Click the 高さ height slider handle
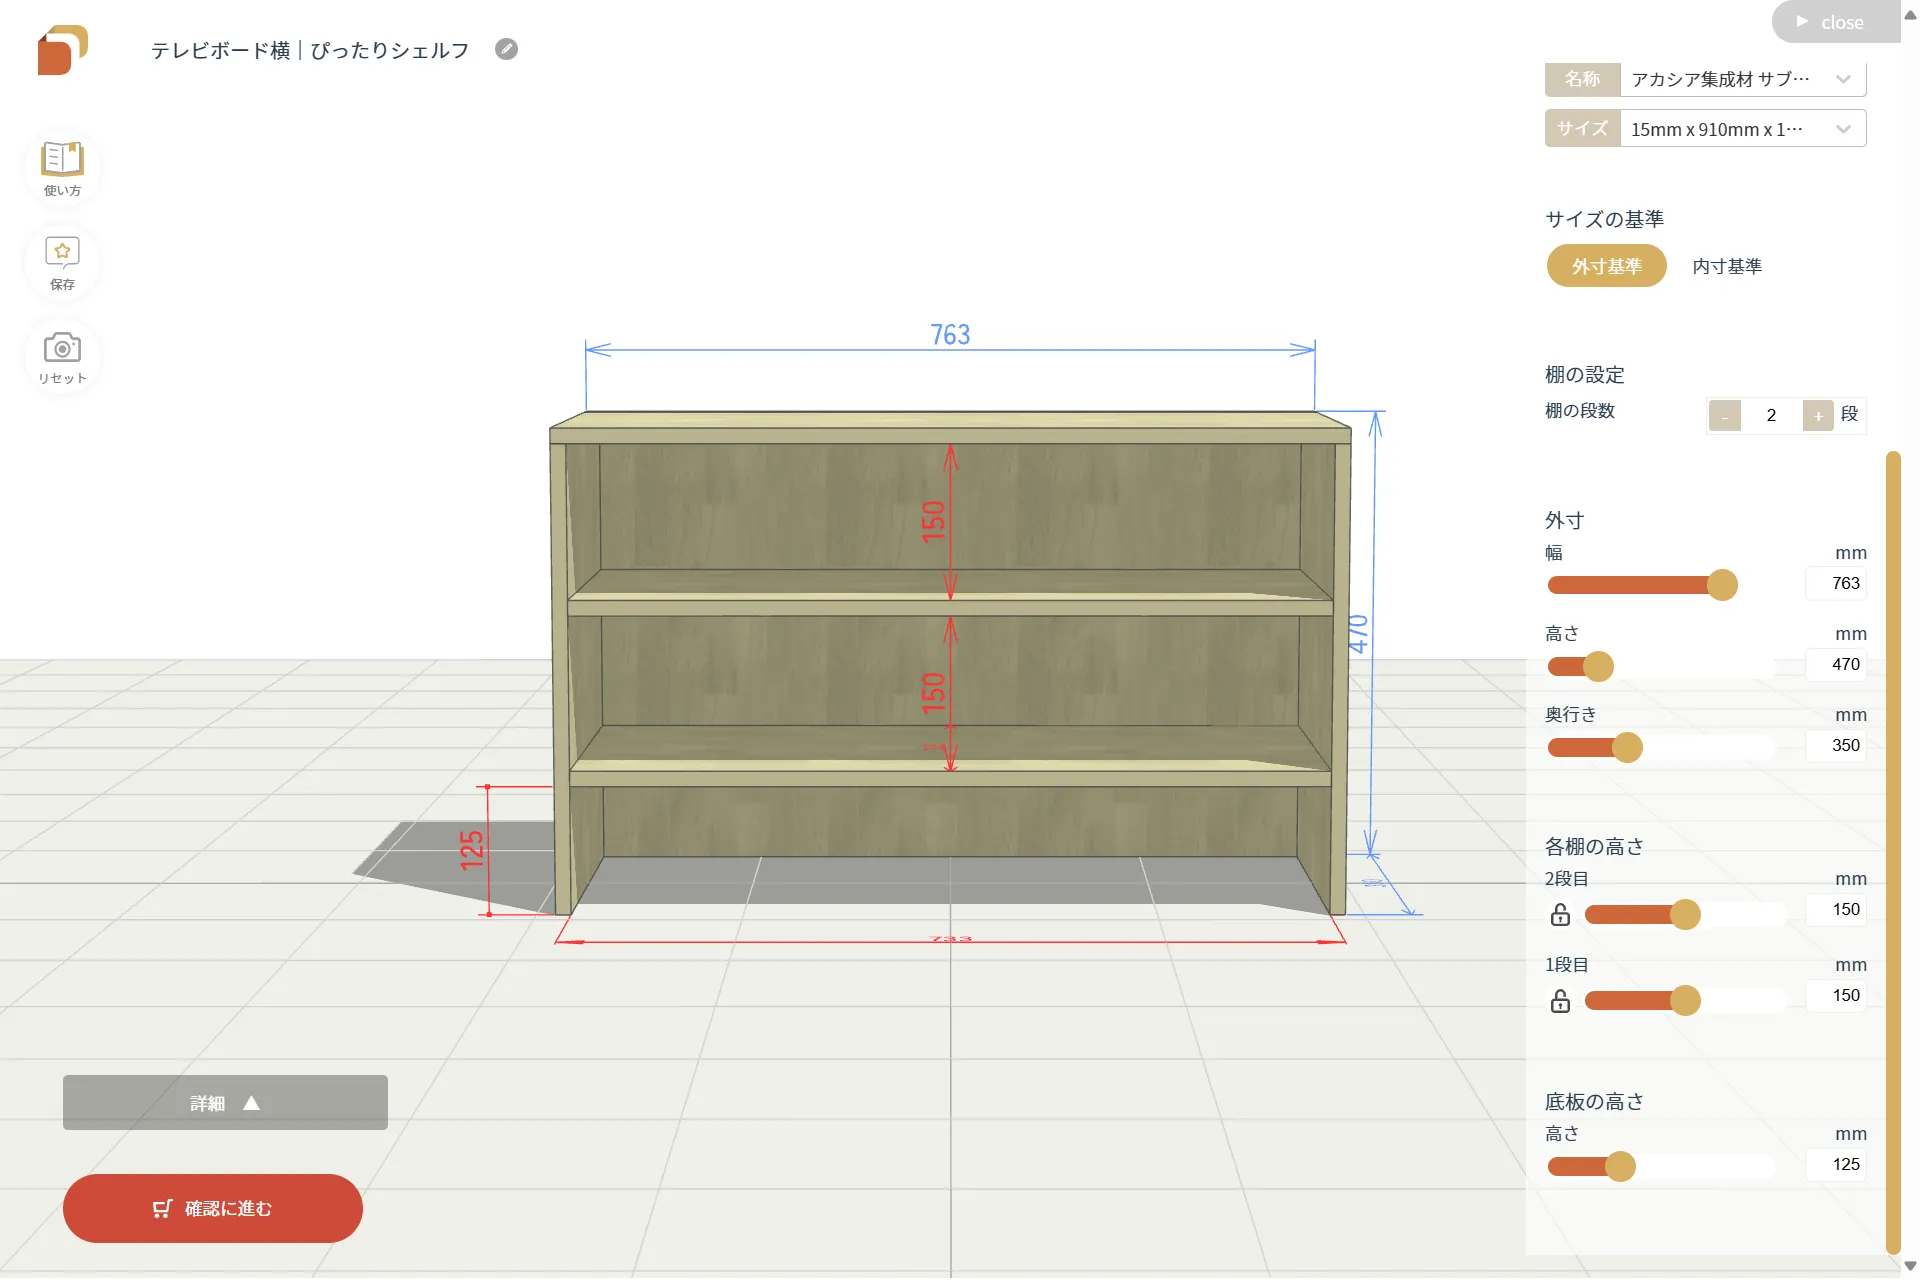Screen dimensions: 1920x1280 pyautogui.click(x=1598, y=666)
